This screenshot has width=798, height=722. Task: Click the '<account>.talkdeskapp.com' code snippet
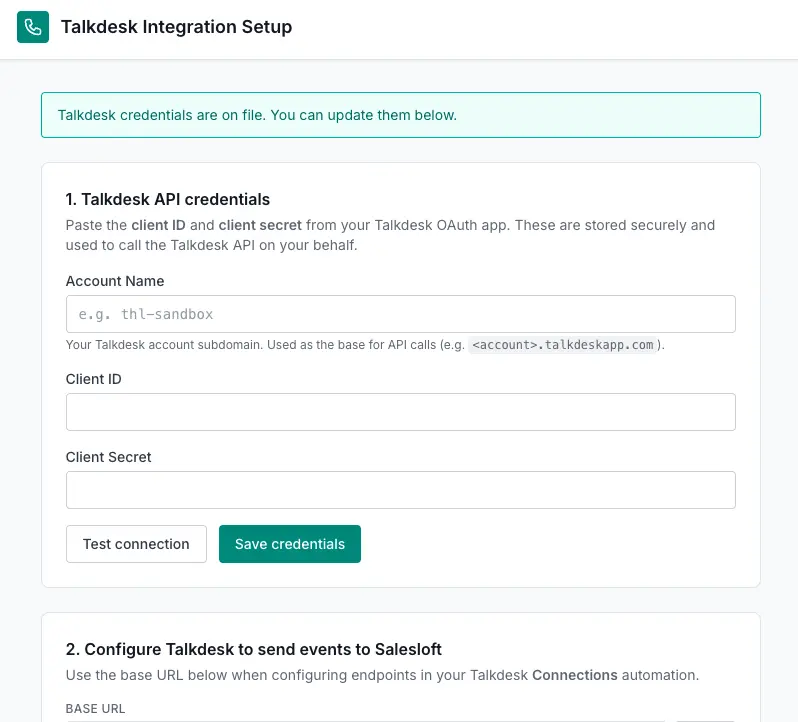click(562, 345)
